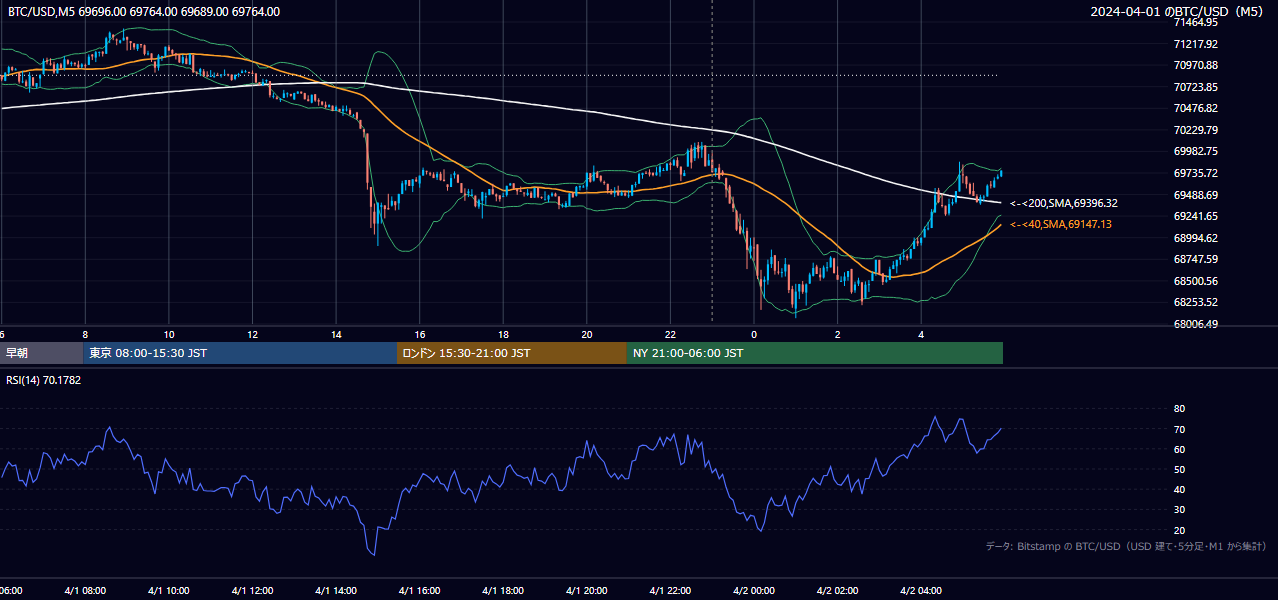Click the RSI axis level 70
Viewport: 1278px width, 600px height.
pyautogui.click(x=1179, y=429)
